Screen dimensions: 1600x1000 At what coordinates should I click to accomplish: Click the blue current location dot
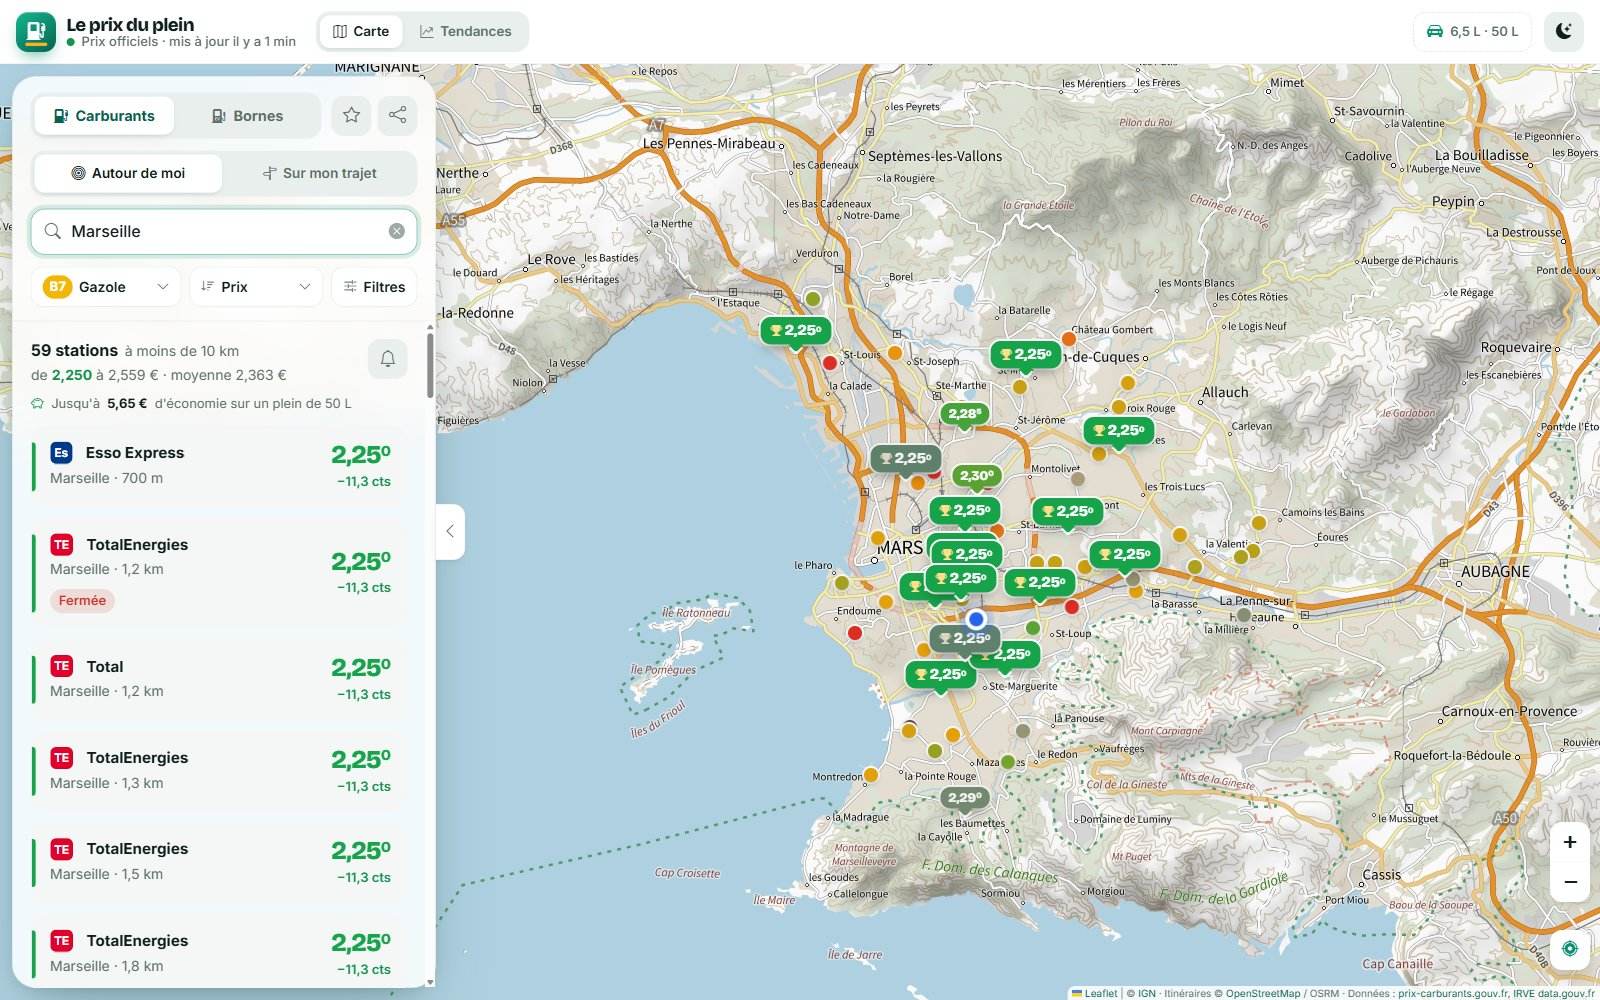[976, 619]
